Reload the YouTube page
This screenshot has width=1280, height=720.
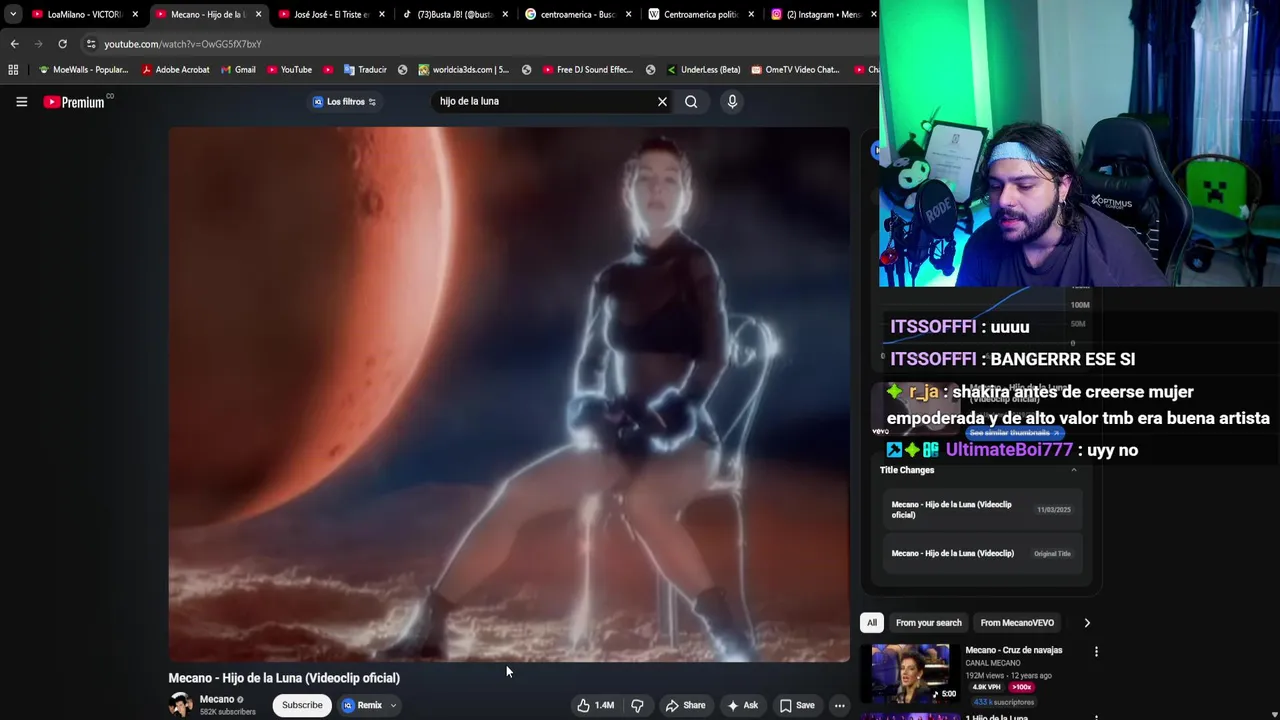(x=62, y=44)
